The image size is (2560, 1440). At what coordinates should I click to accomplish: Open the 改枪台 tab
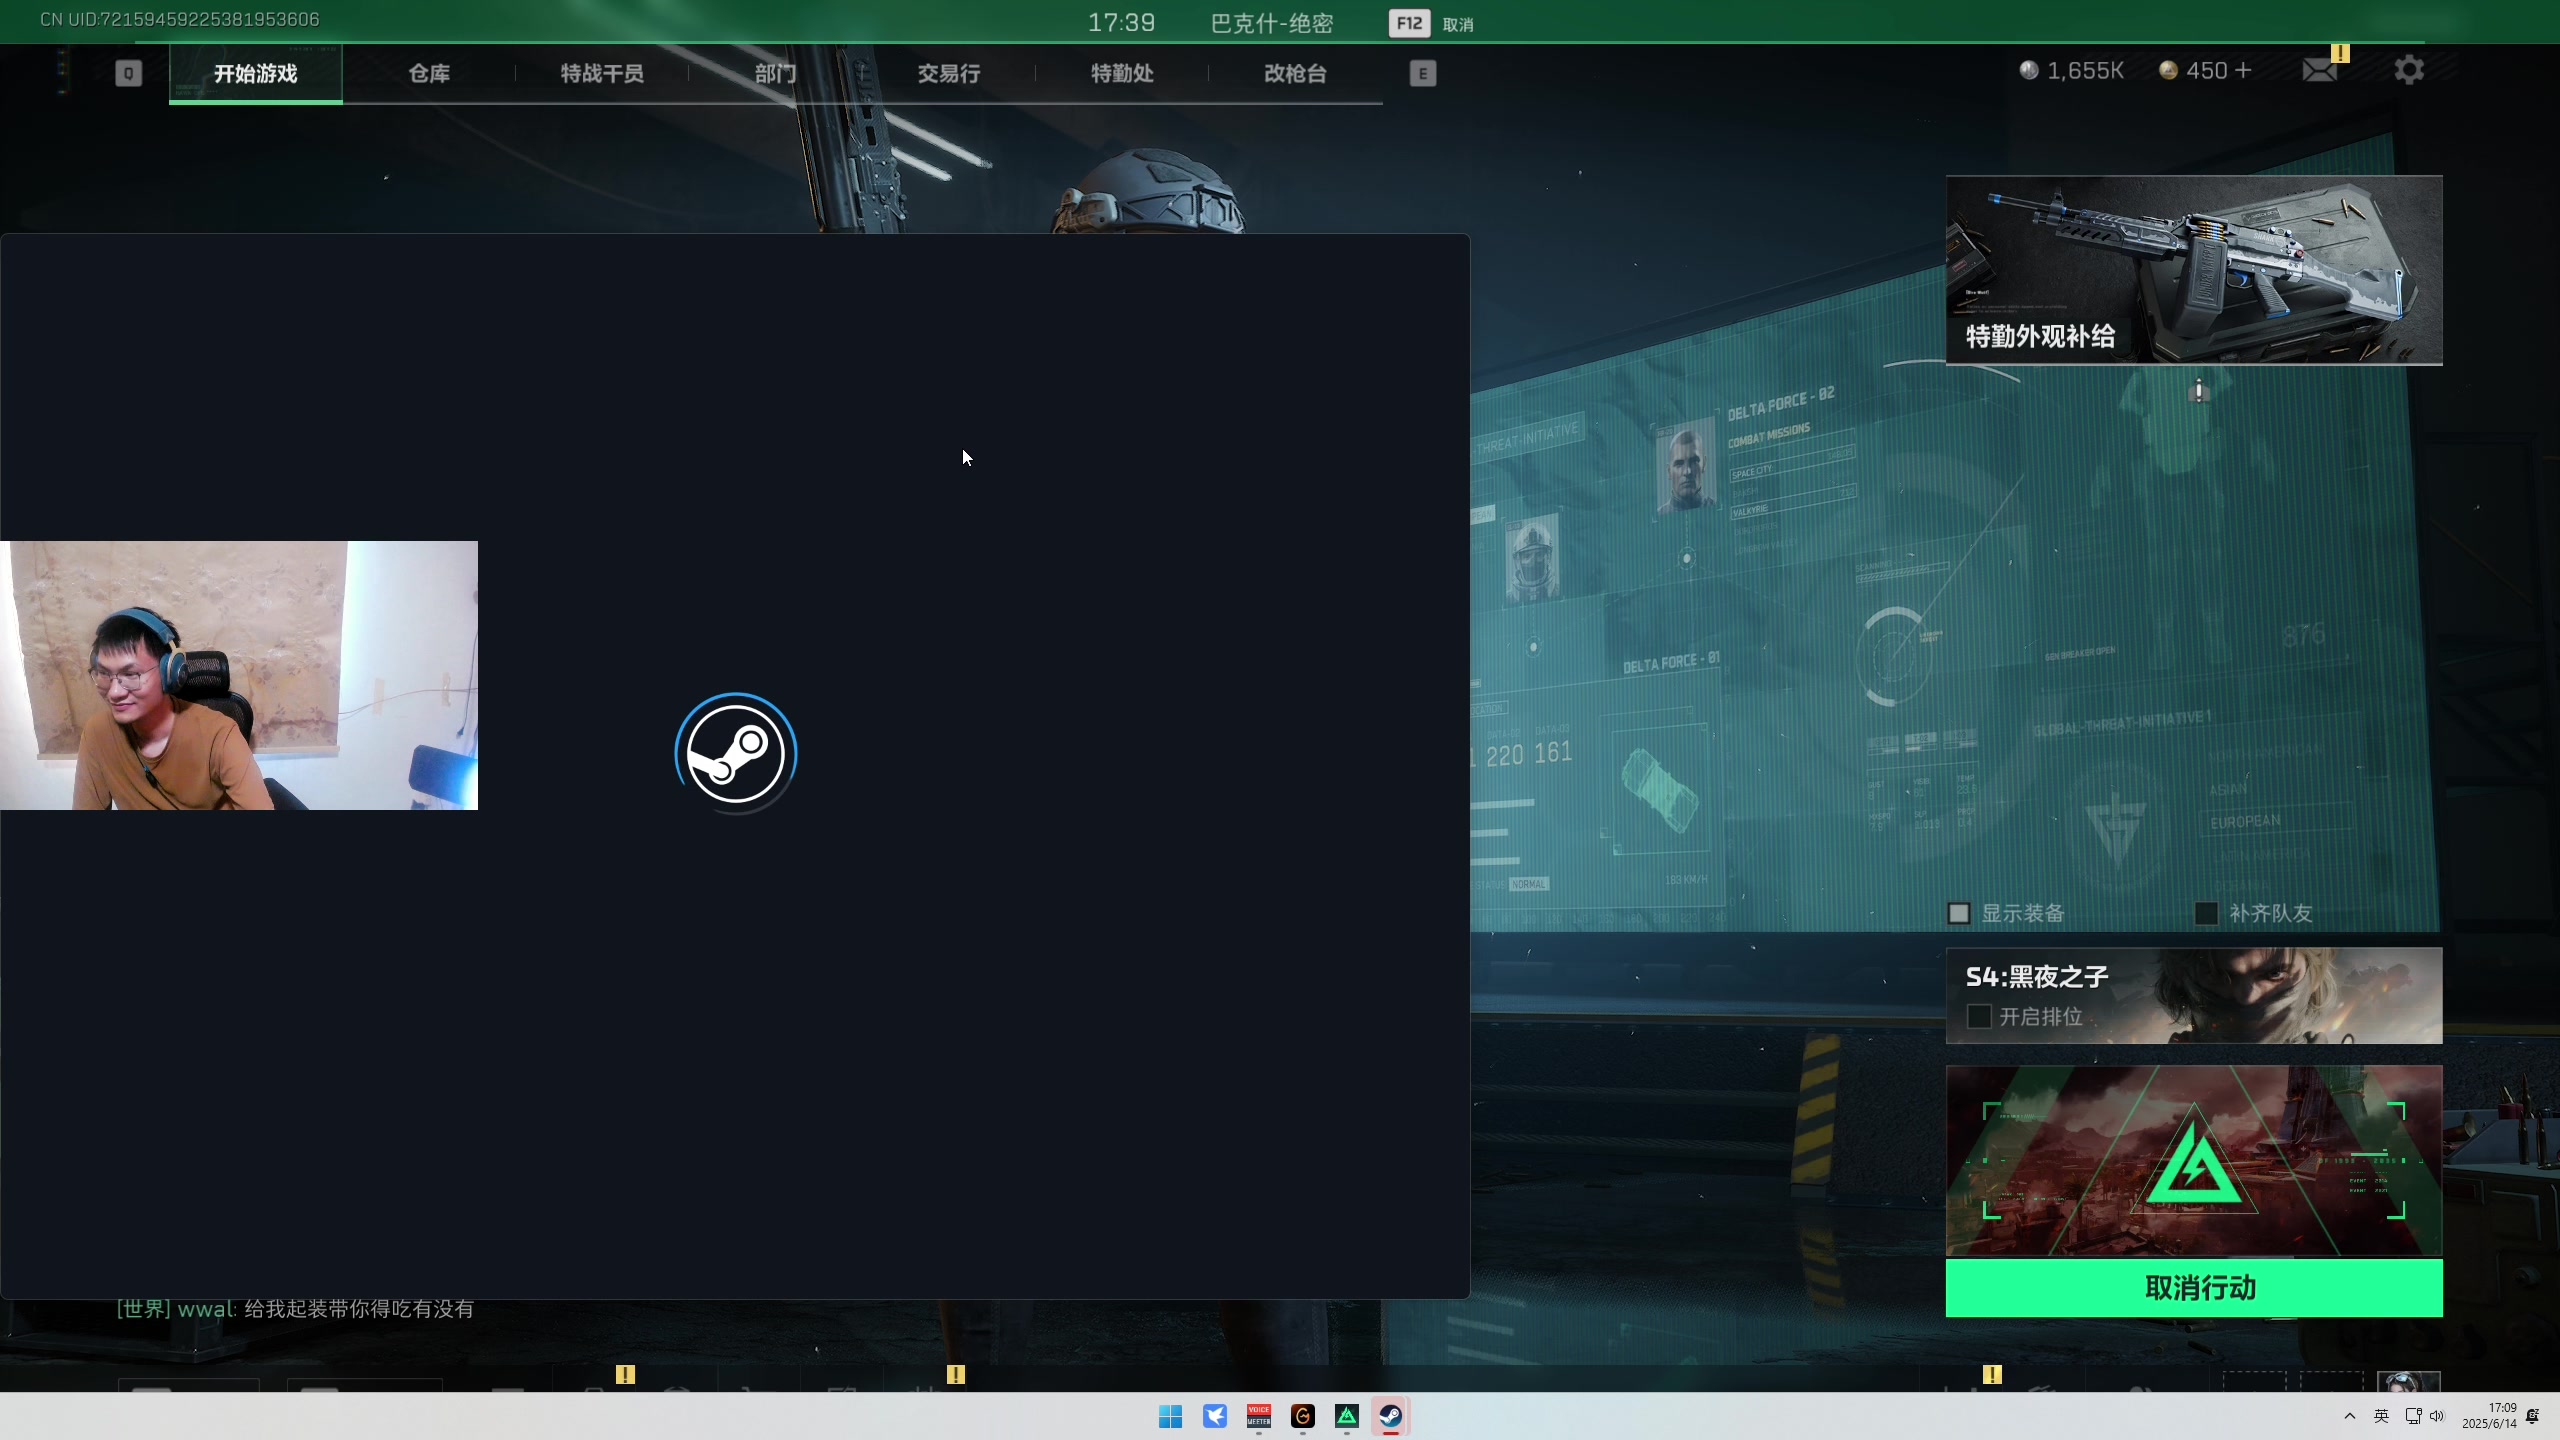pyautogui.click(x=1295, y=73)
